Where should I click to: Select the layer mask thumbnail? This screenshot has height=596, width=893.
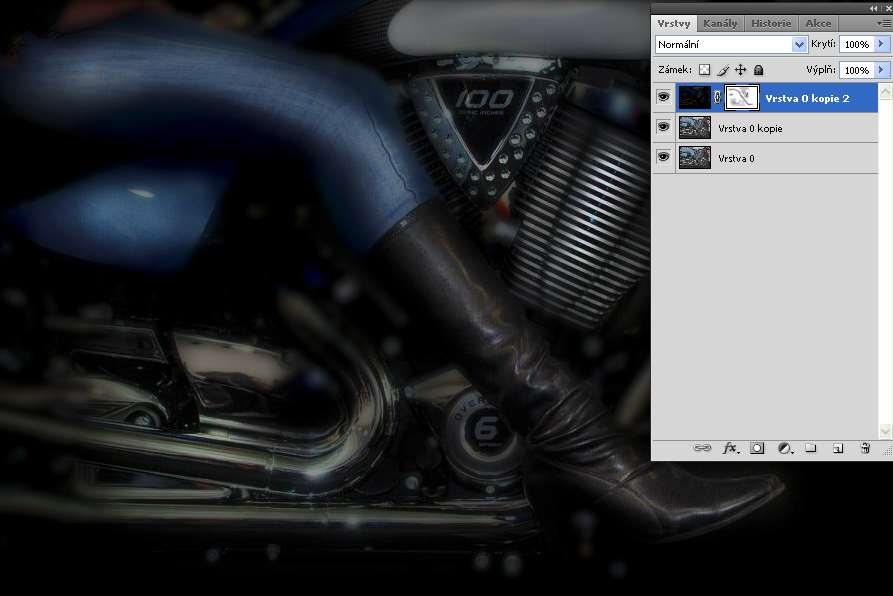pyautogui.click(x=740, y=98)
